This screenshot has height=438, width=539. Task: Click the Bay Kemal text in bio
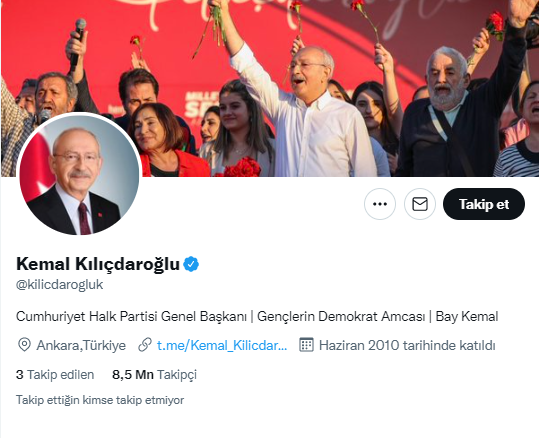(467, 316)
